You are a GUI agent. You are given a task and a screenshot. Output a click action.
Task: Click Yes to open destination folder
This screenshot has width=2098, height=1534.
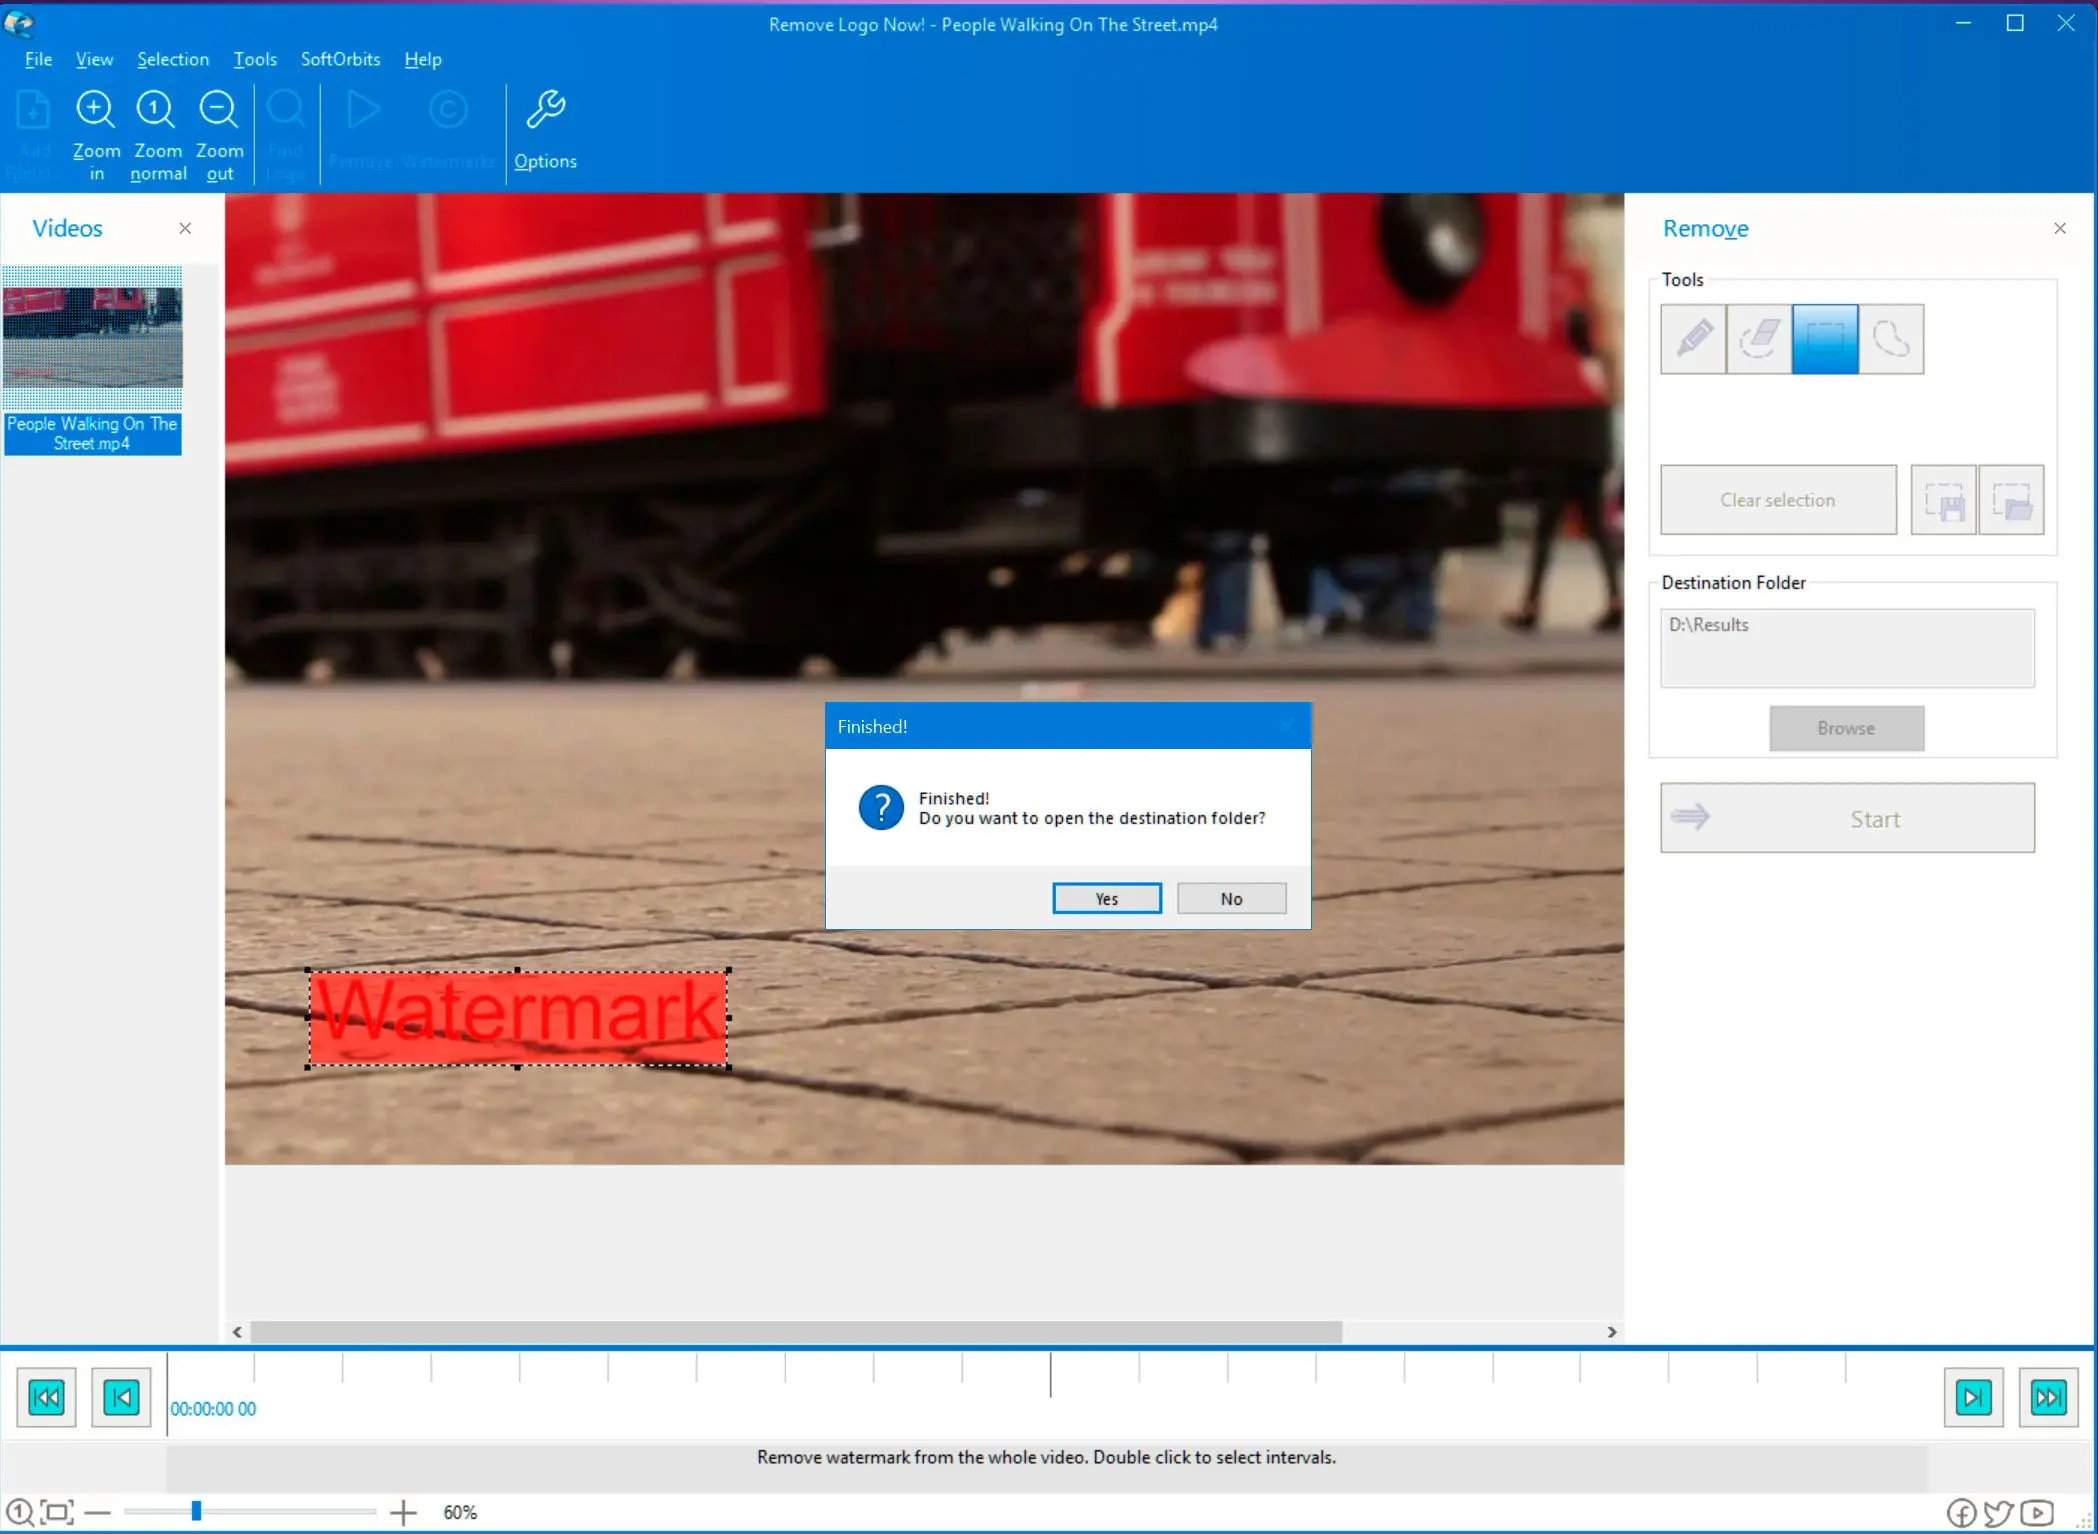point(1106,897)
